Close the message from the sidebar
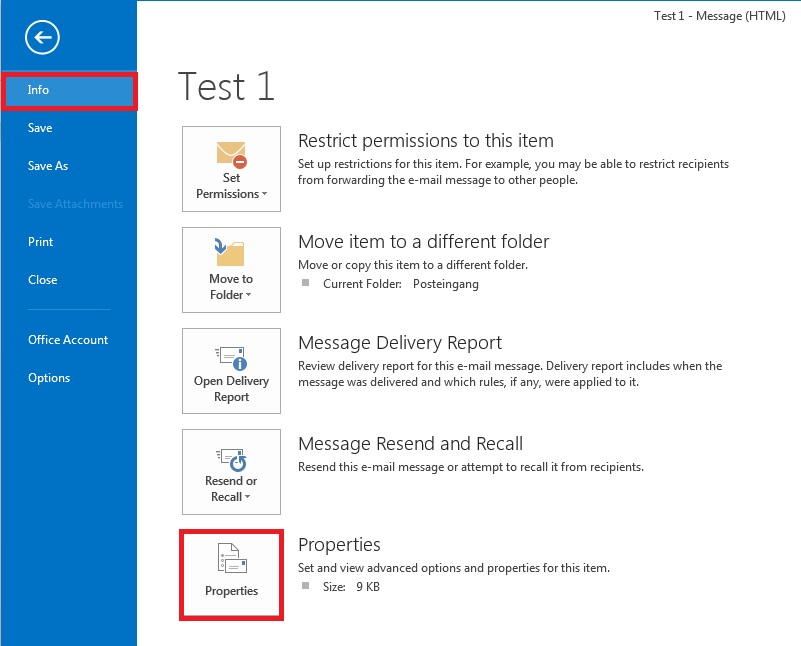 point(42,279)
